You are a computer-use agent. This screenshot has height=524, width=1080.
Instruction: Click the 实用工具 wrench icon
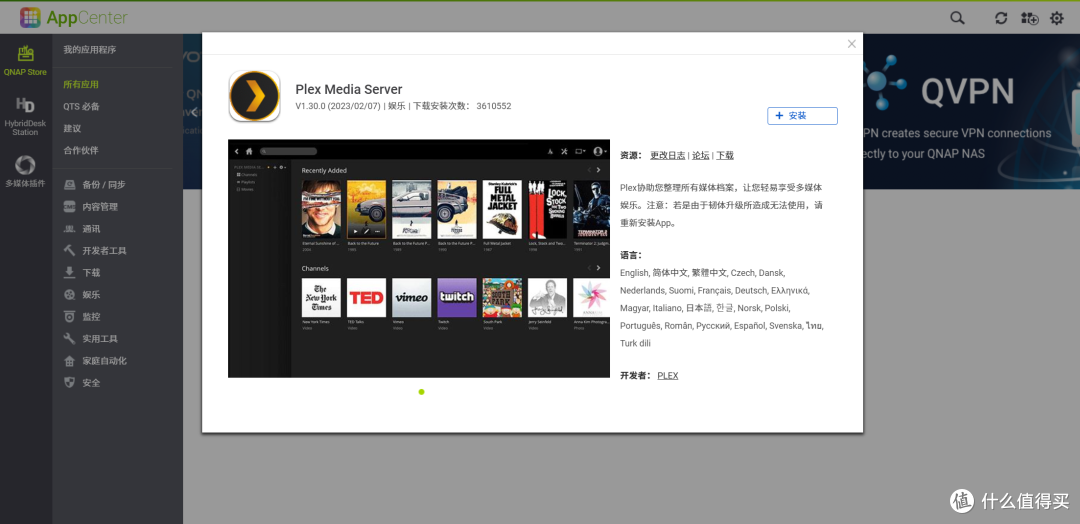[69, 339]
